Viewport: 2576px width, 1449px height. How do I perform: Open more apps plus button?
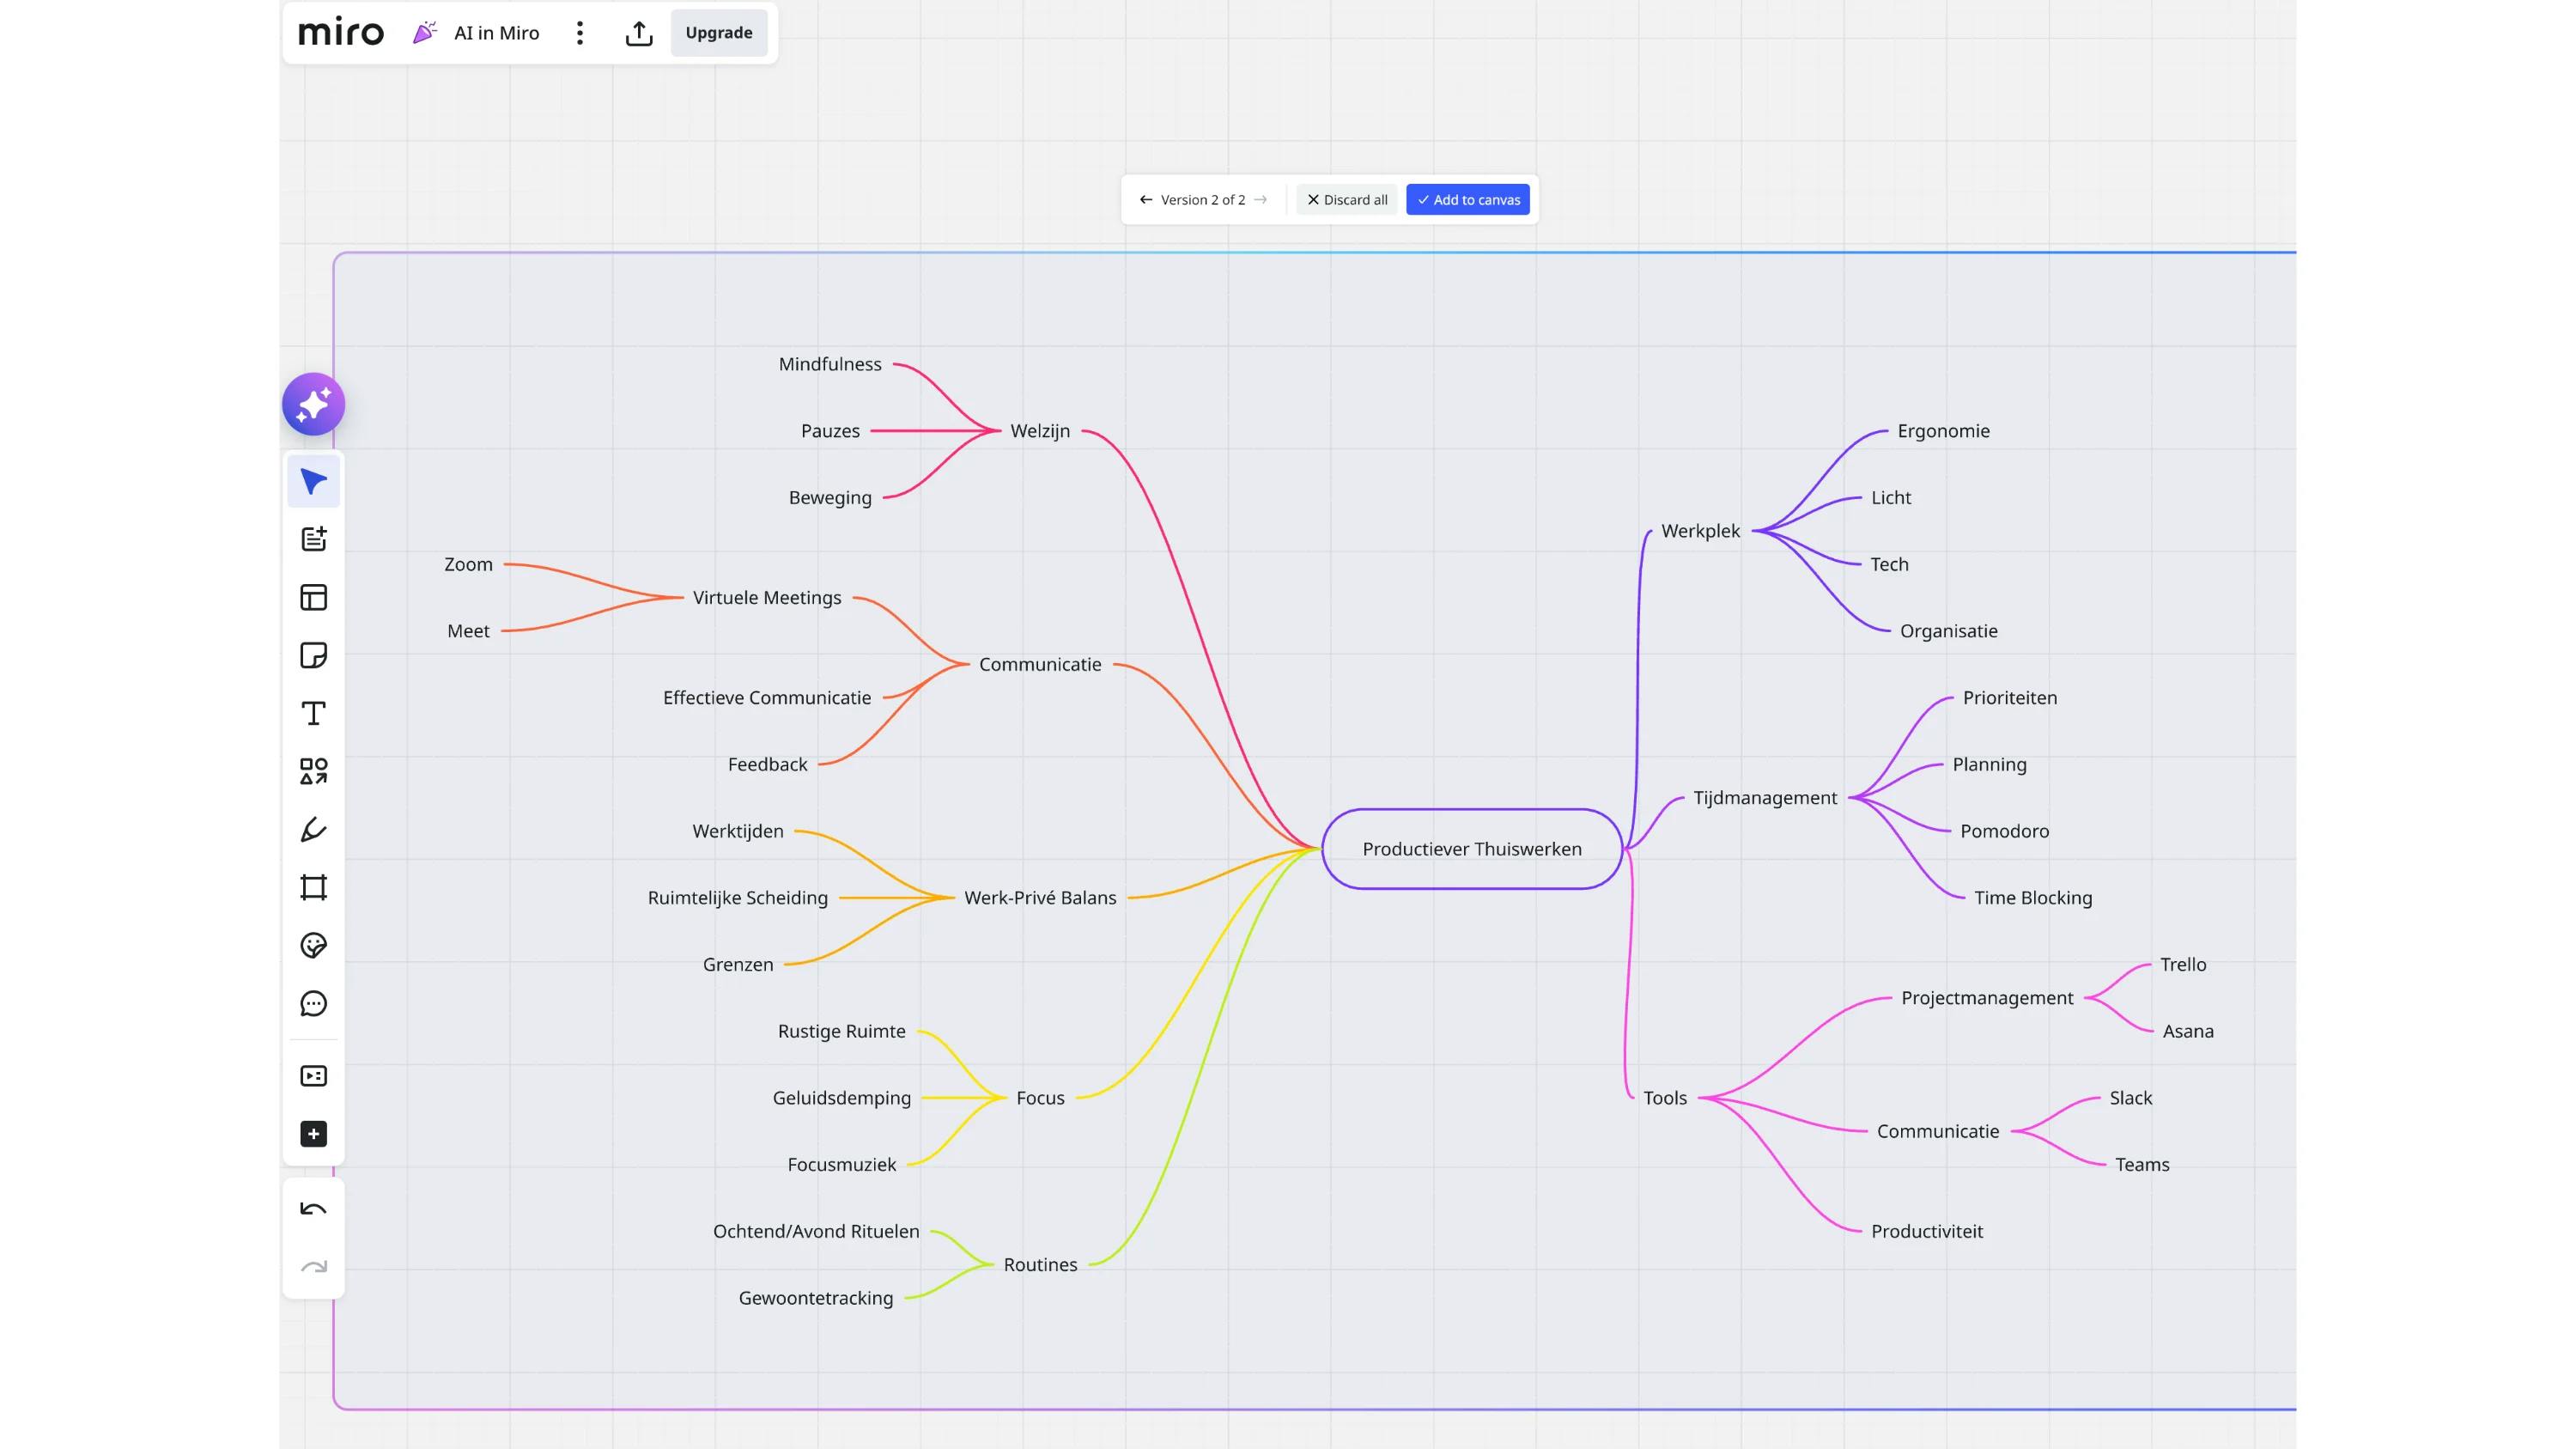[313, 1134]
